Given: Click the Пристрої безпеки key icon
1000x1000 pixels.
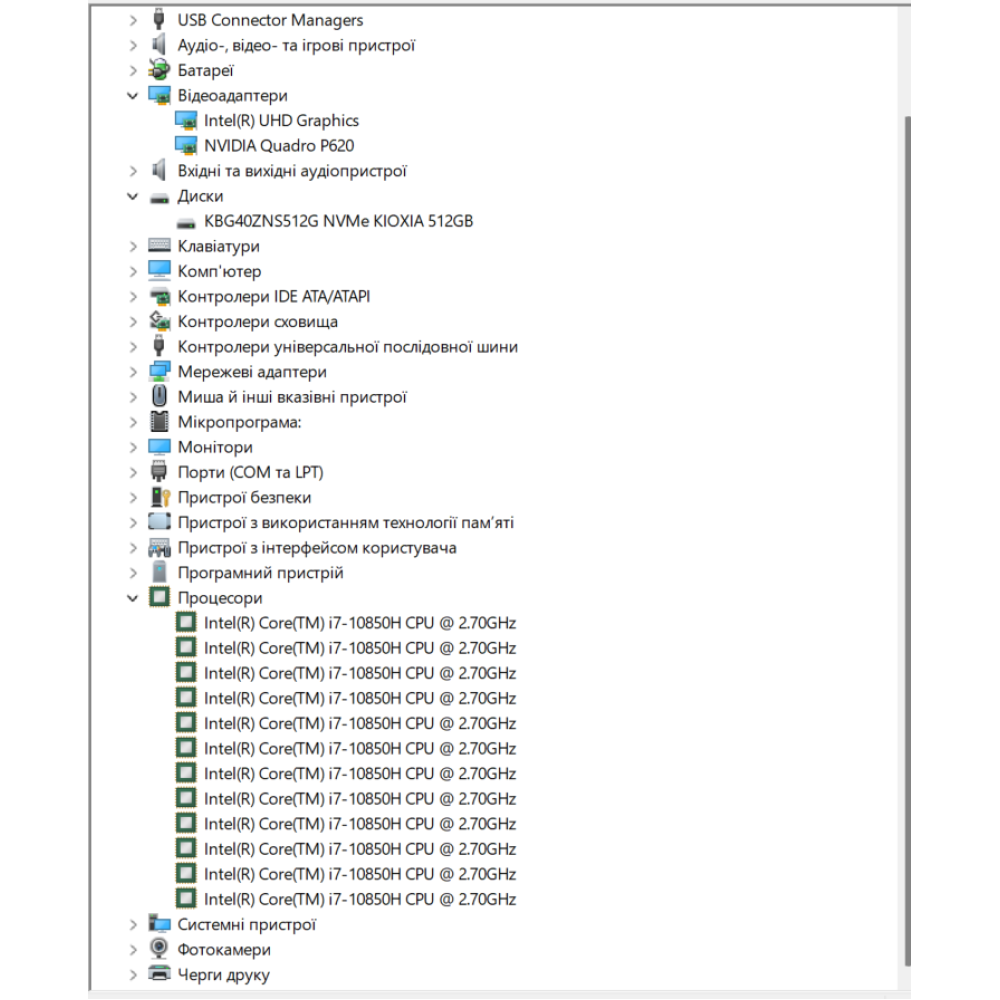Looking at the screenshot, I should 160,497.
